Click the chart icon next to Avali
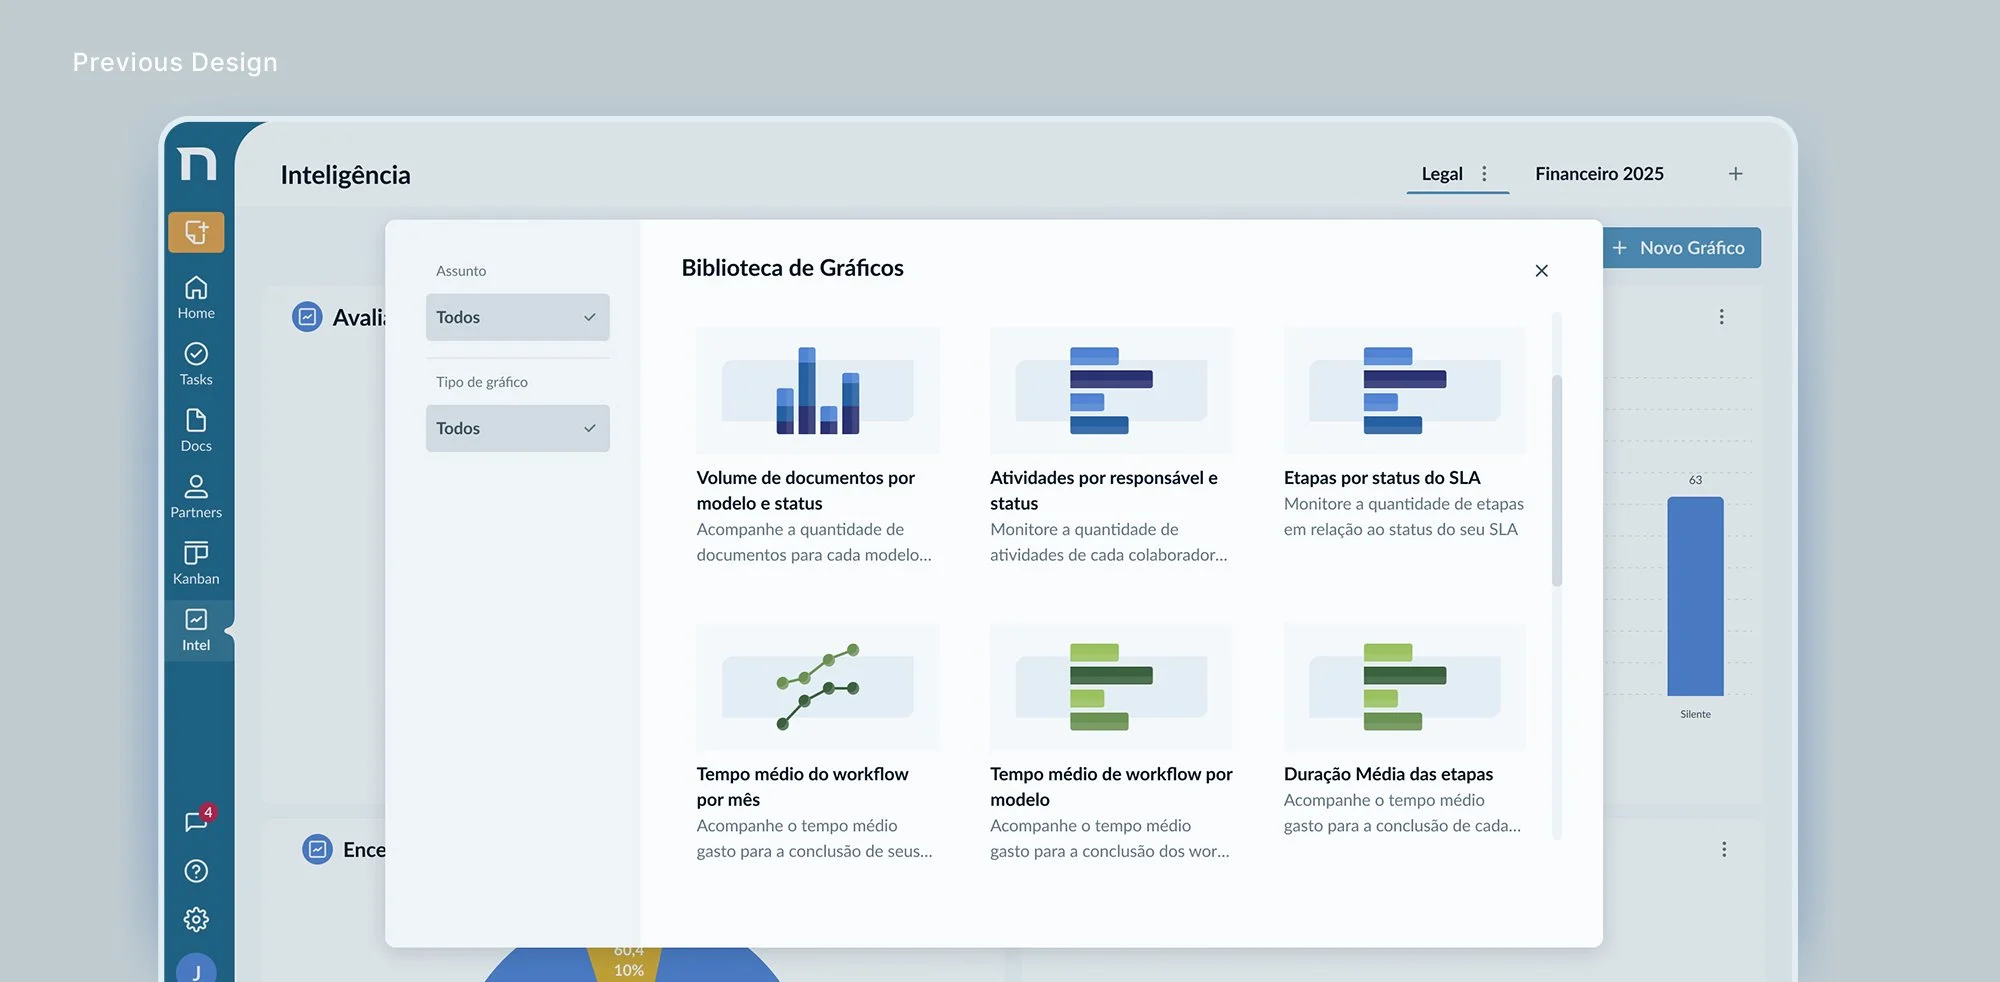 (307, 317)
